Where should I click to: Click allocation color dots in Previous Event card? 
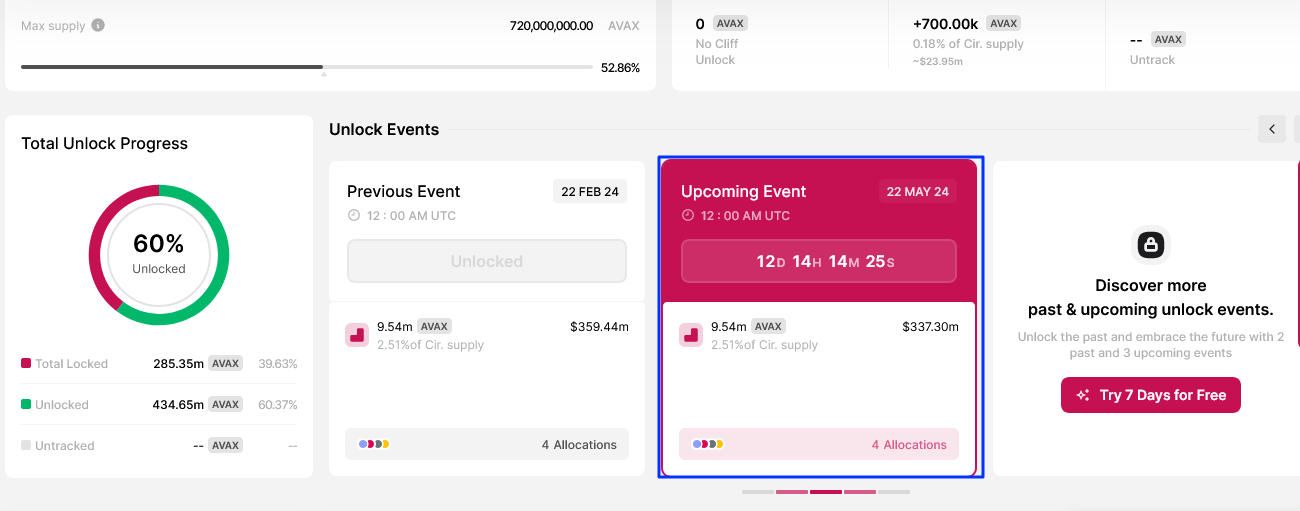pyautogui.click(x=373, y=444)
